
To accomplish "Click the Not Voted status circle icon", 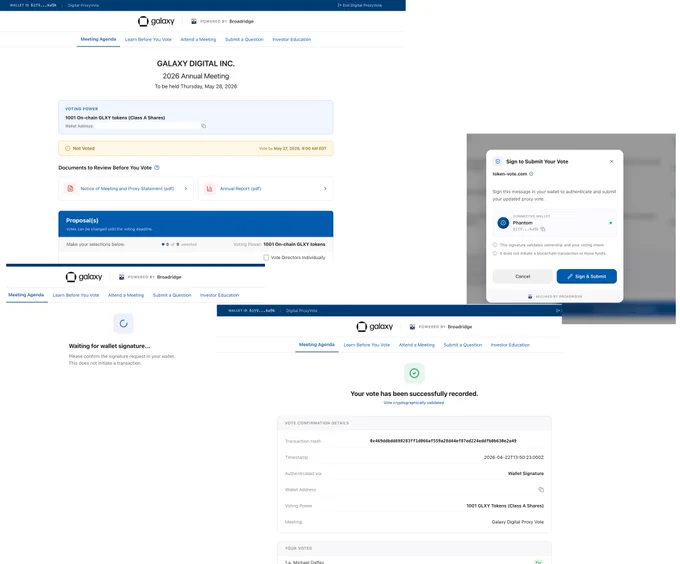I will (68, 148).
